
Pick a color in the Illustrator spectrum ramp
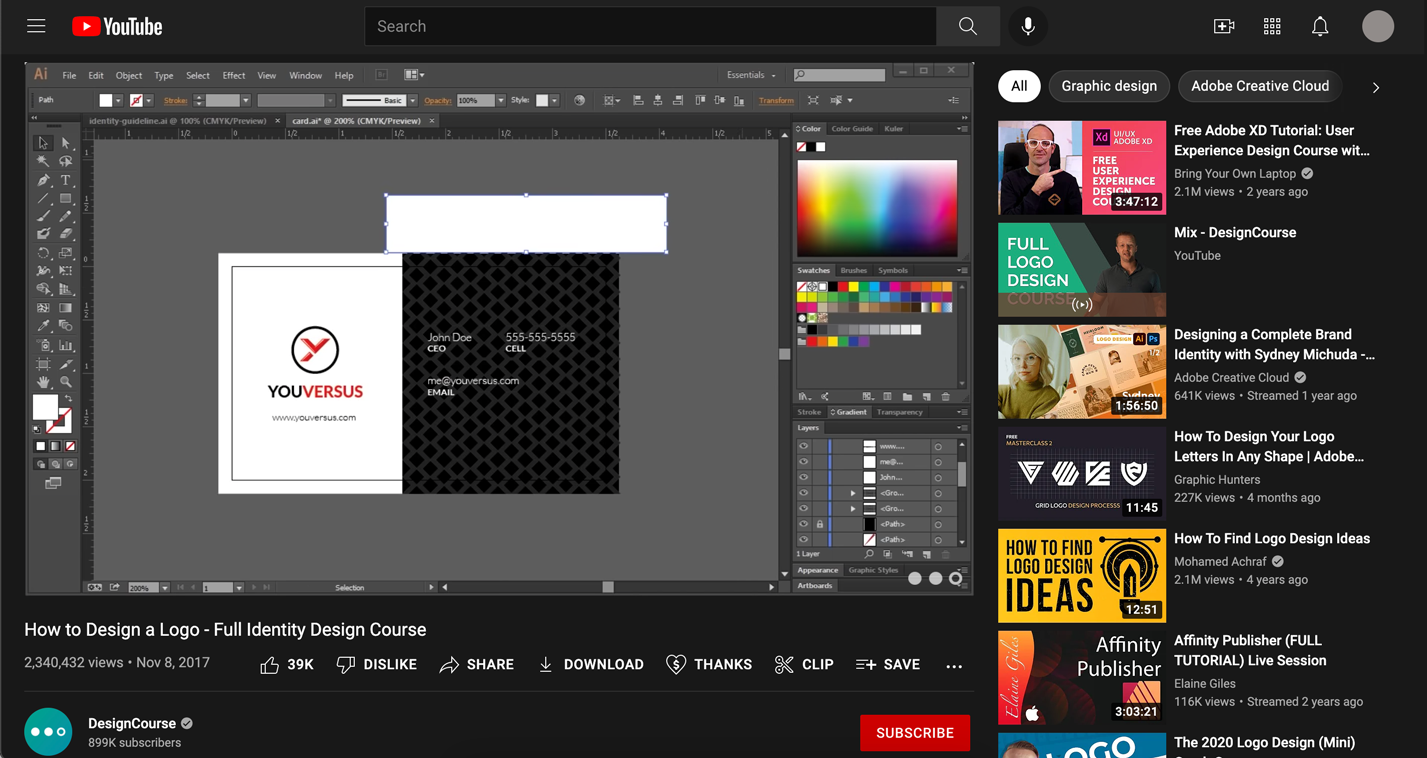point(877,208)
